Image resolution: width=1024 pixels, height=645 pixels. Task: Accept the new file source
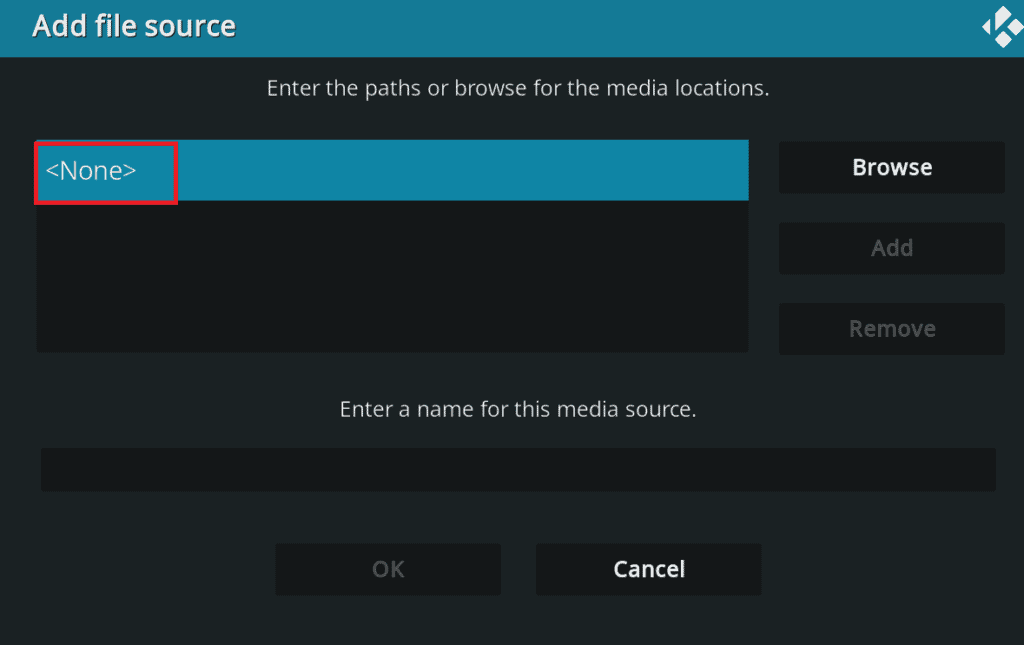pyautogui.click(x=388, y=569)
